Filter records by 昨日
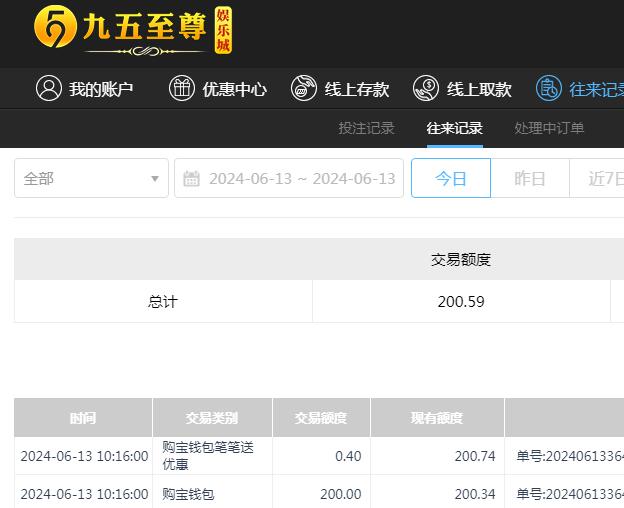The height and width of the screenshot is (508, 624). [530, 178]
